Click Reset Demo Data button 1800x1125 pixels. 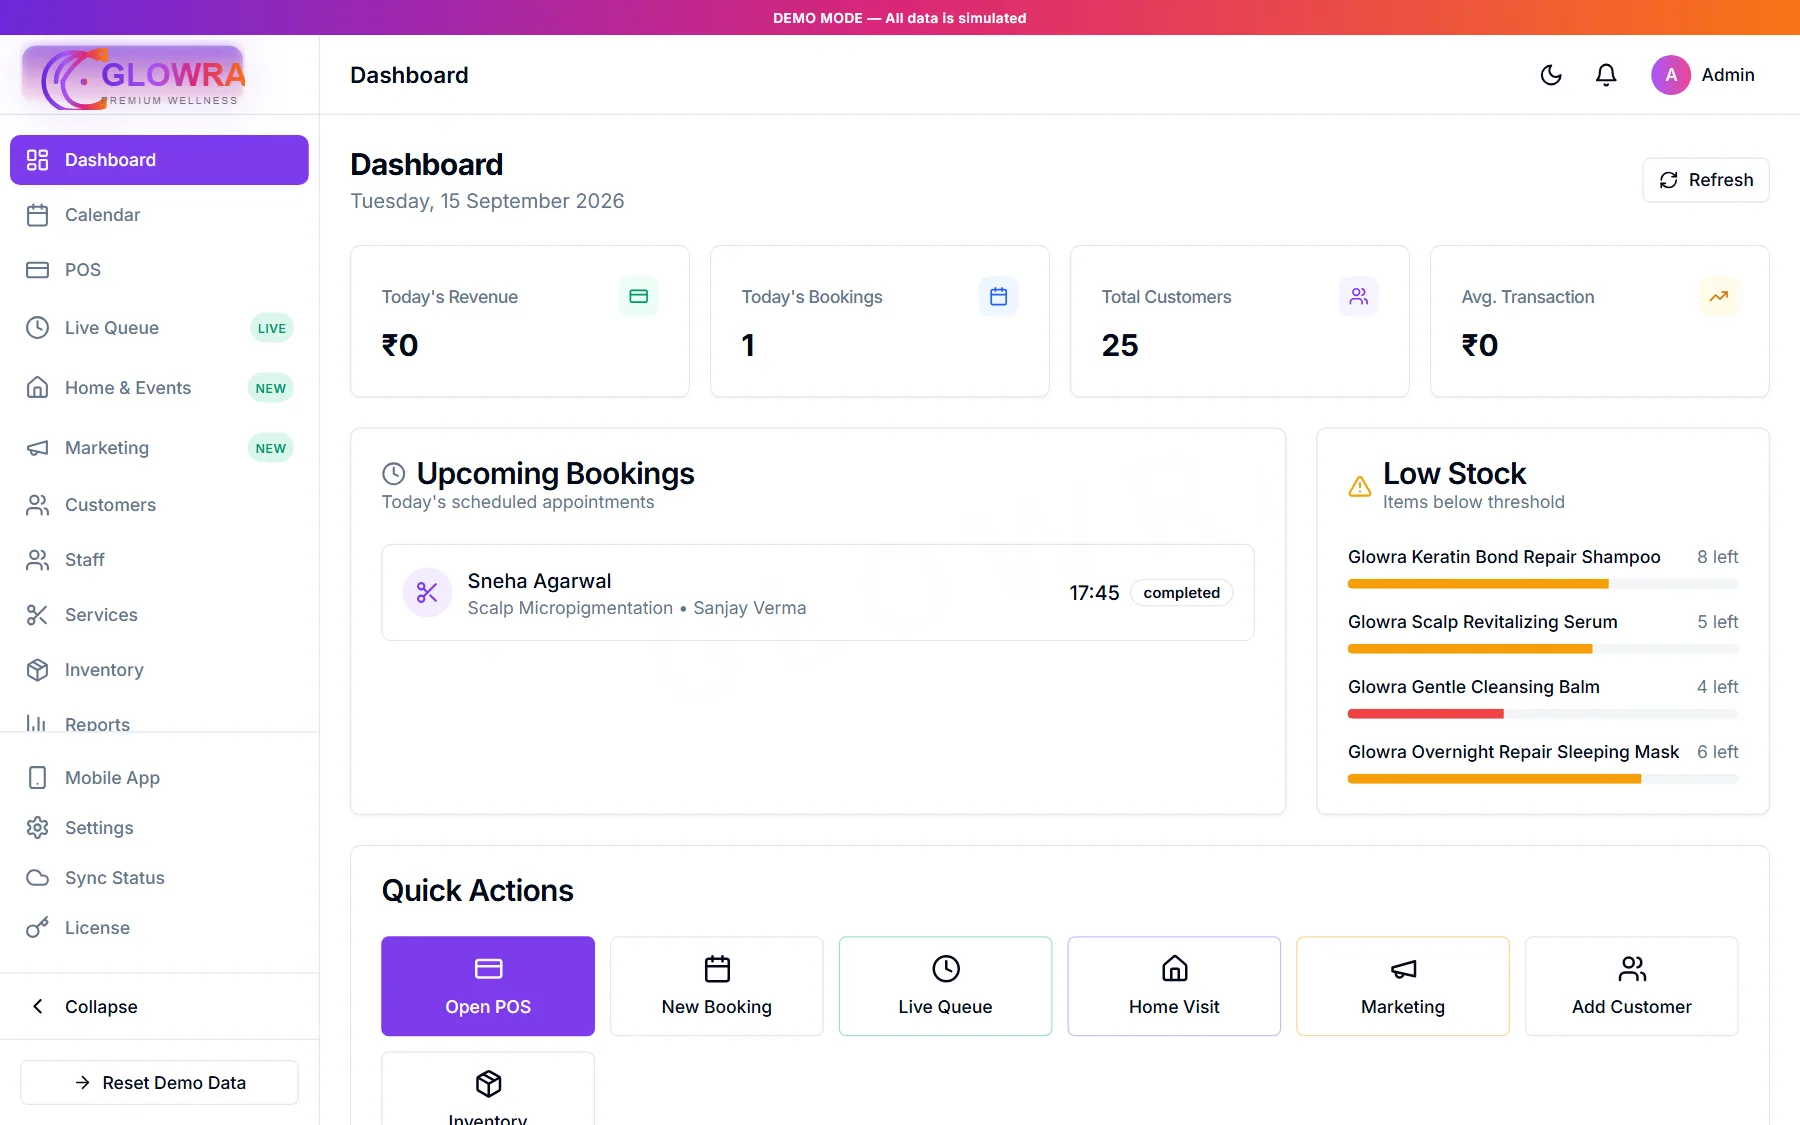(x=159, y=1083)
